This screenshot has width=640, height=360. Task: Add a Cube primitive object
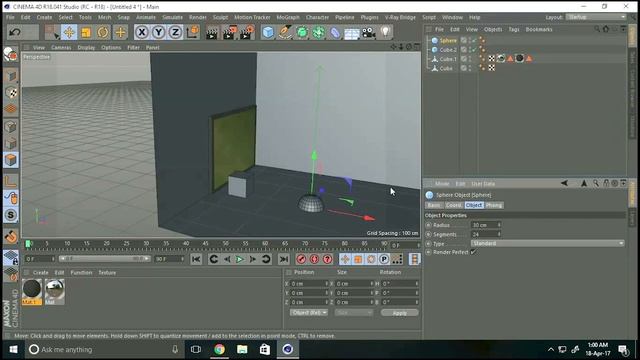268,32
